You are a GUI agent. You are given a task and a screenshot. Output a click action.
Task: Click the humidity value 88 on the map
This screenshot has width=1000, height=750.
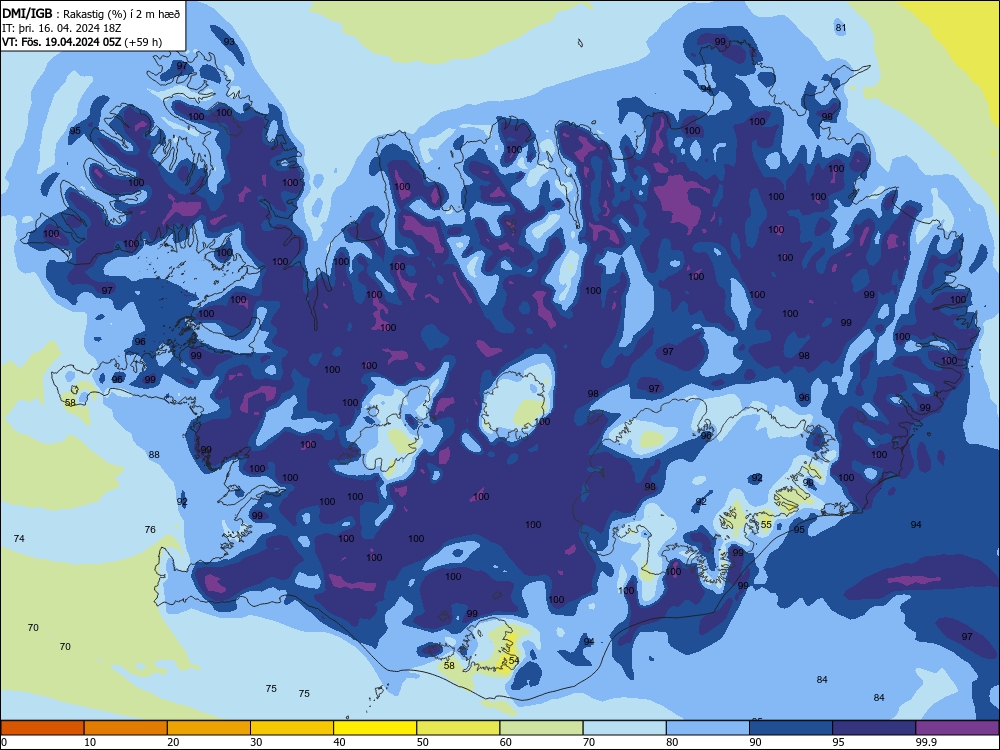pyautogui.click(x=154, y=455)
